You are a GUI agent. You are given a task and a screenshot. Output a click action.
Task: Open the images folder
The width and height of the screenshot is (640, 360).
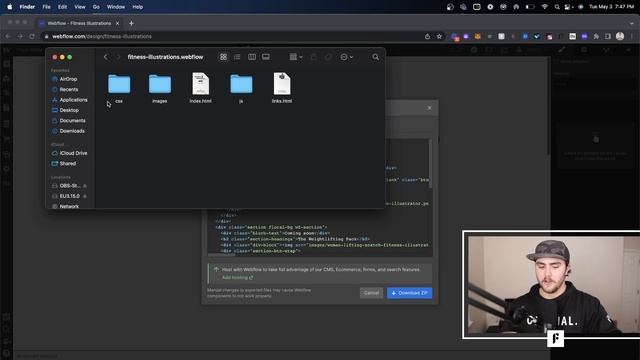tap(160, 84)
